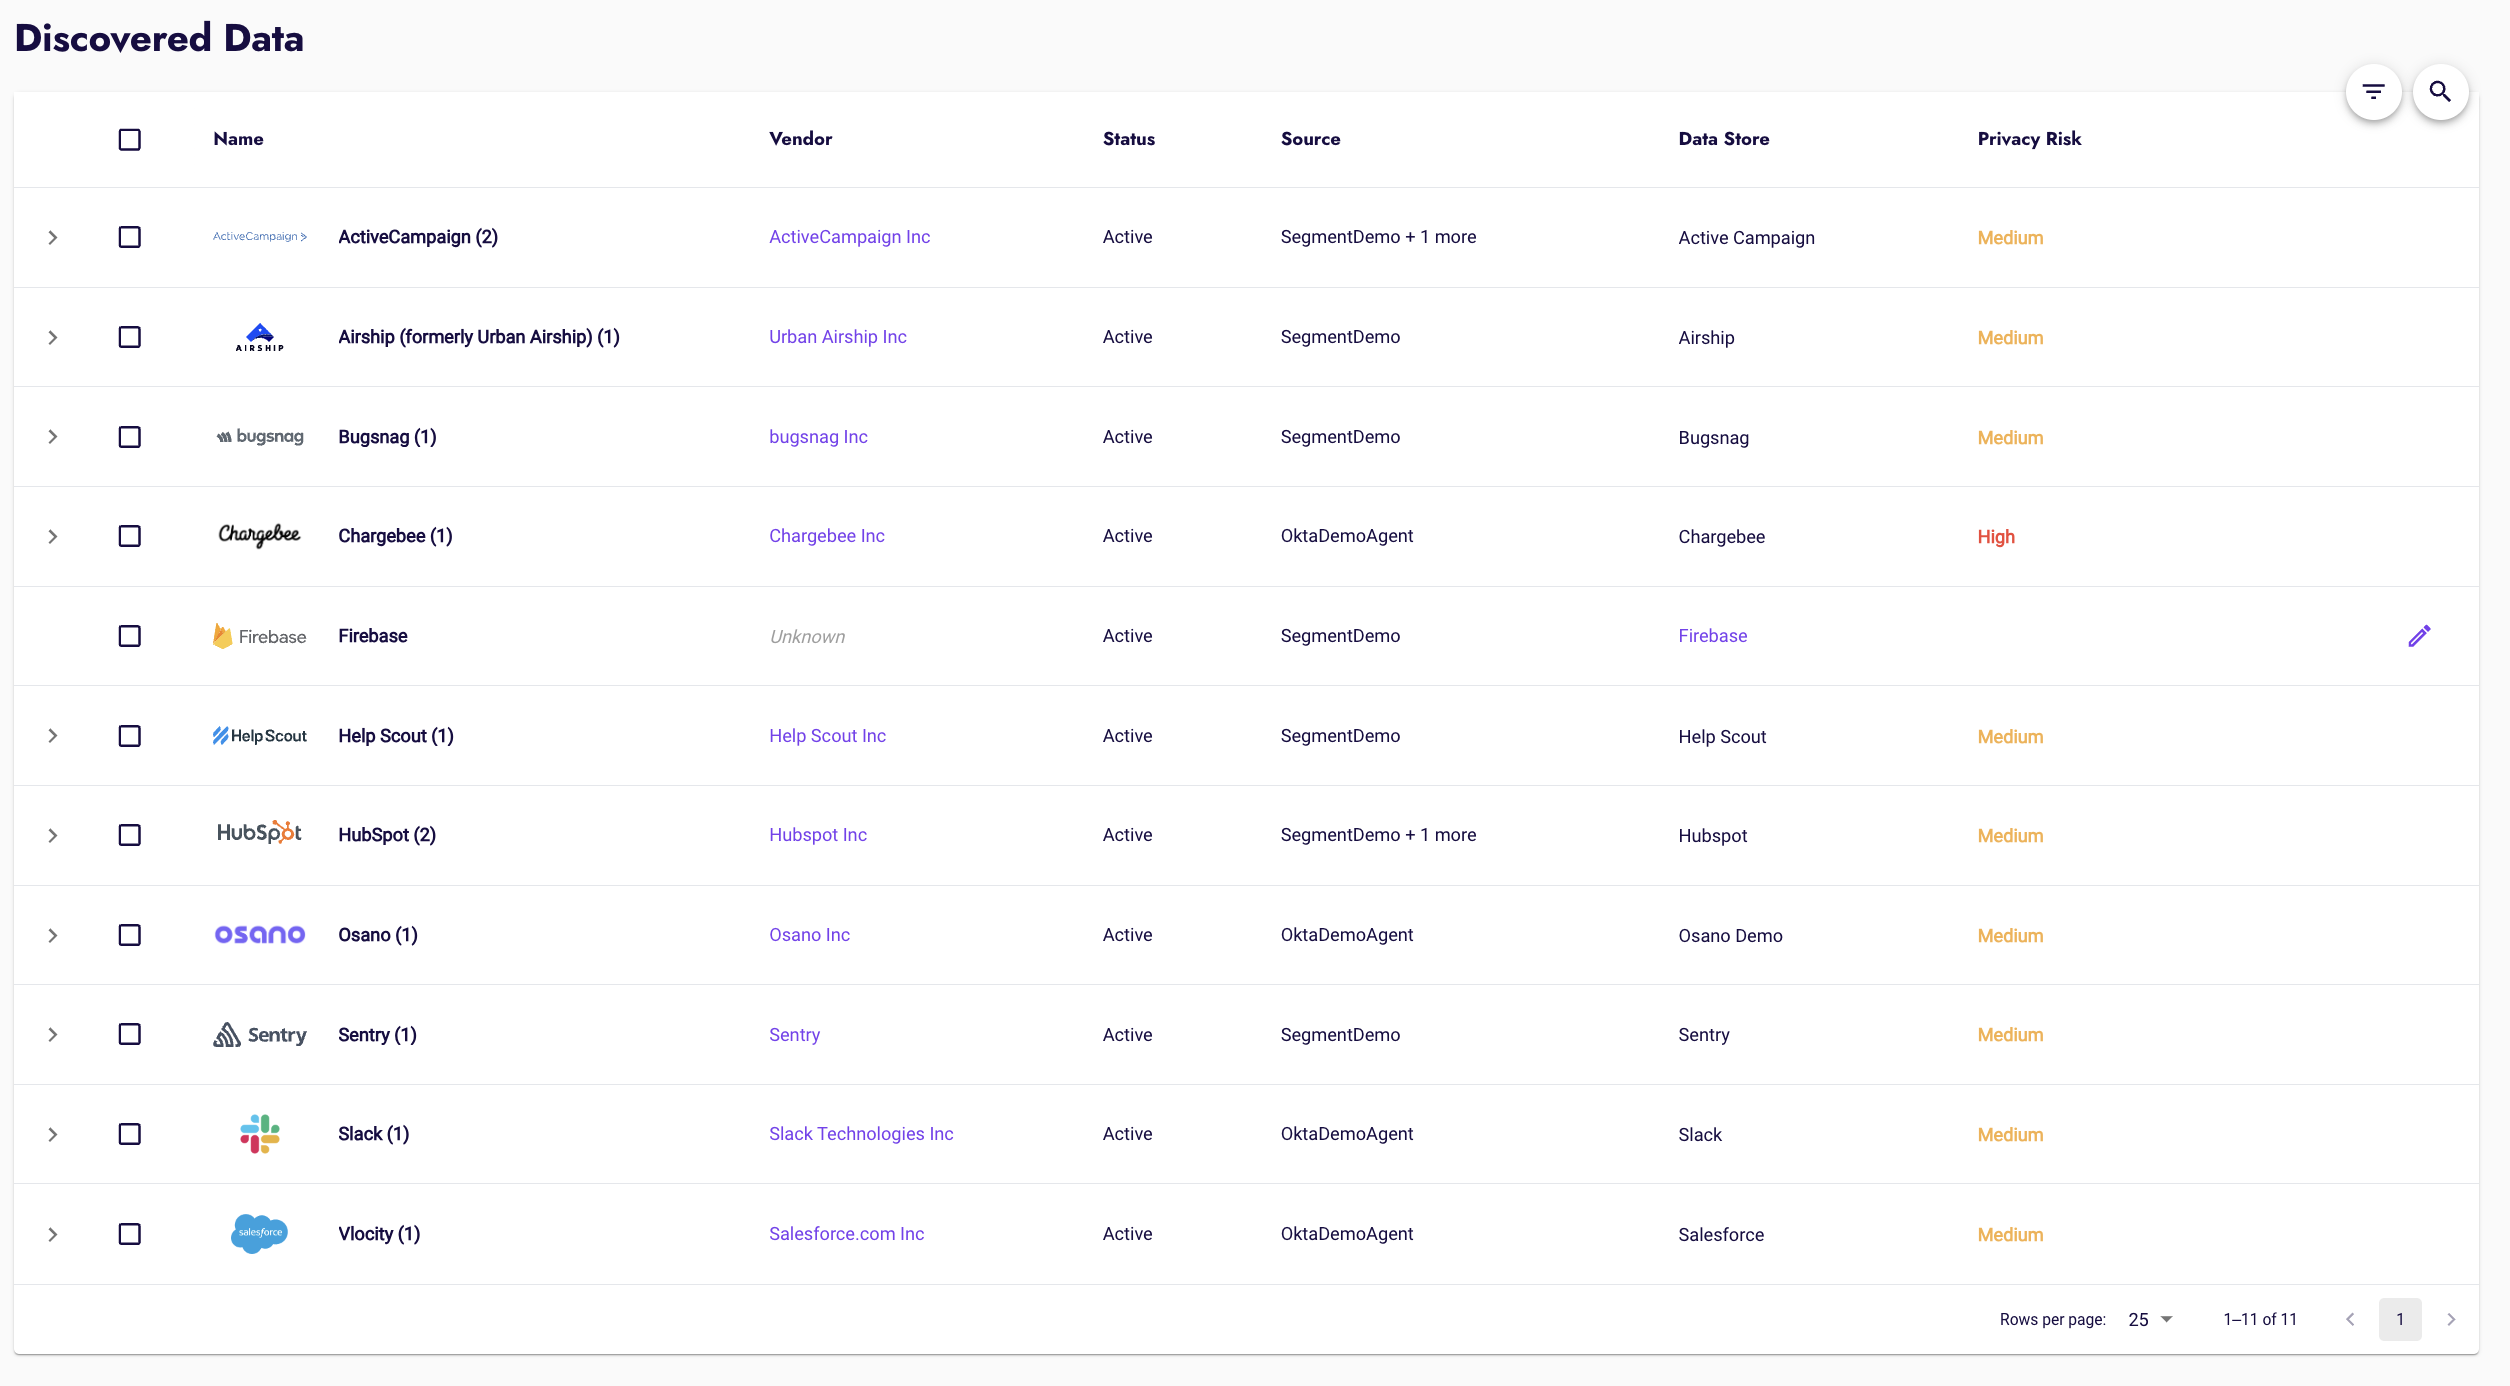Expand the Sentry row
The width and height of the screenshot is (2510, 1386).
(53, 1034)
